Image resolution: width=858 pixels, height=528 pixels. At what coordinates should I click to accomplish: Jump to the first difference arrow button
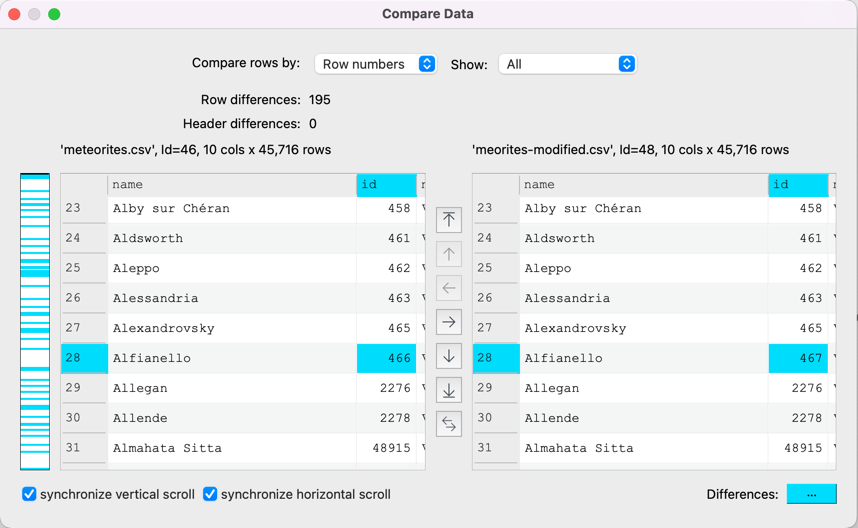[449, 220]
